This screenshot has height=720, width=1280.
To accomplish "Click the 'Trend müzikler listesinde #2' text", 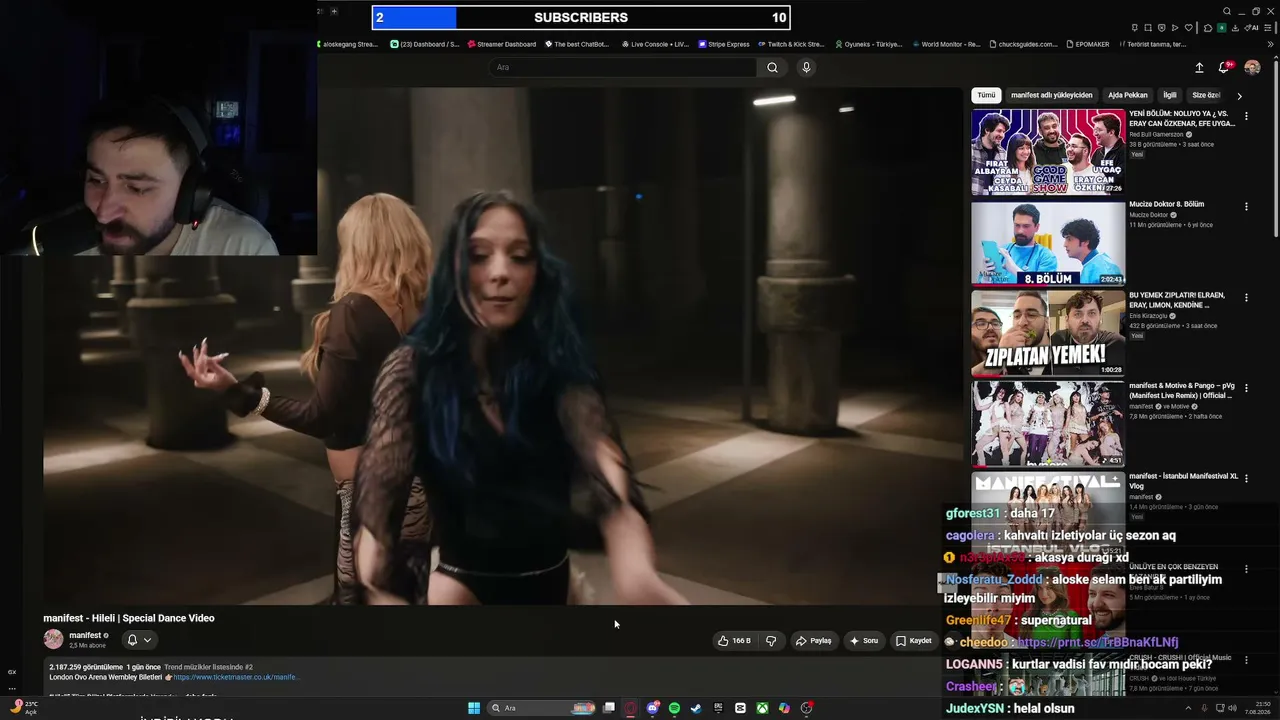I will 208,667.
